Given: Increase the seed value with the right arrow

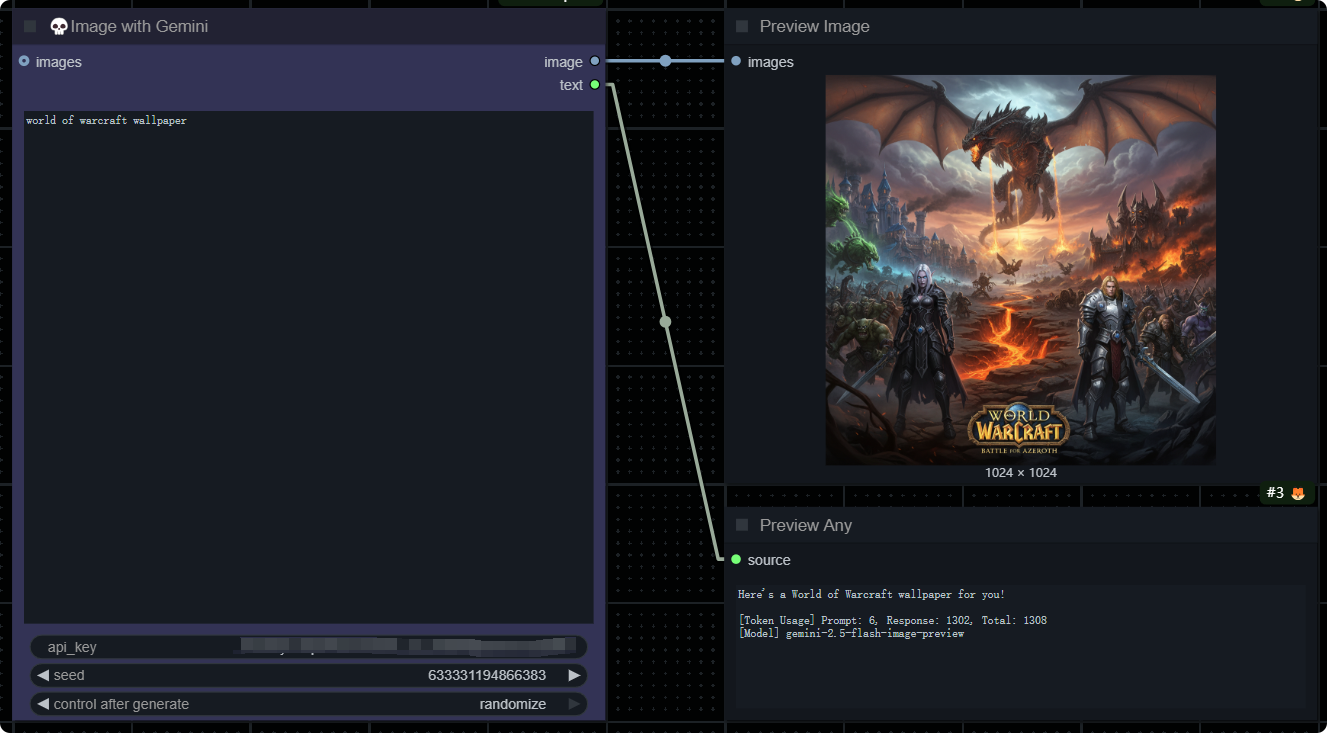Looking at the screenshot, I should (574, 675).
